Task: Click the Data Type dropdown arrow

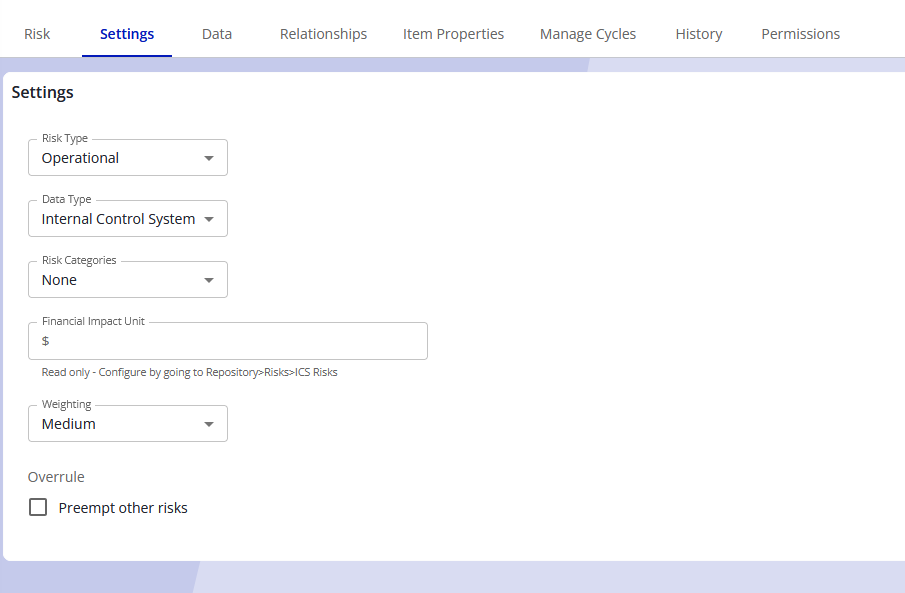Action: [208, 219]
